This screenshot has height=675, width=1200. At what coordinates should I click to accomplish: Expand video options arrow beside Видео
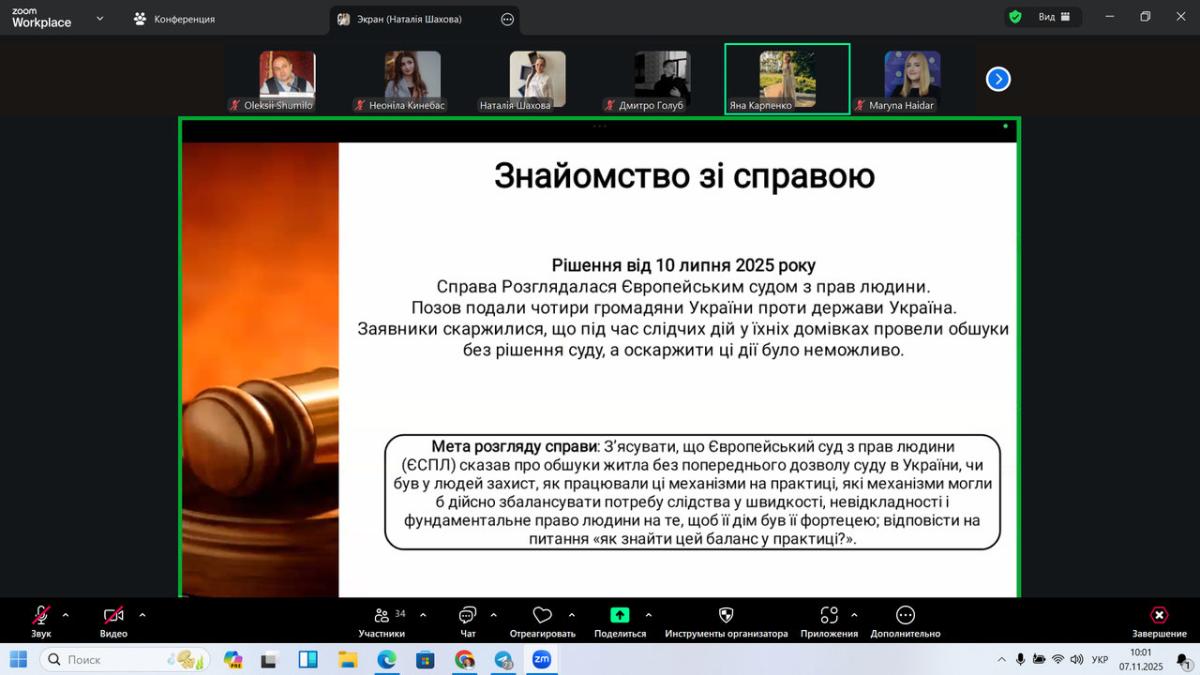point(142,615)
